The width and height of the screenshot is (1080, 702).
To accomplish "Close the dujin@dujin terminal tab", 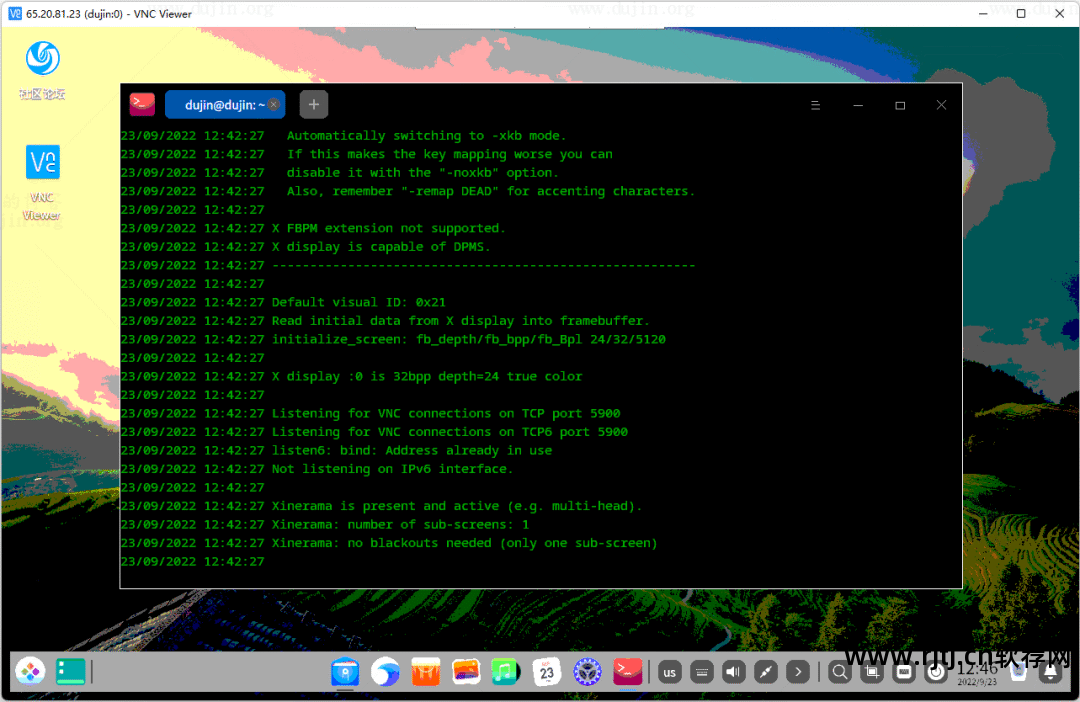I will point(273,105).
